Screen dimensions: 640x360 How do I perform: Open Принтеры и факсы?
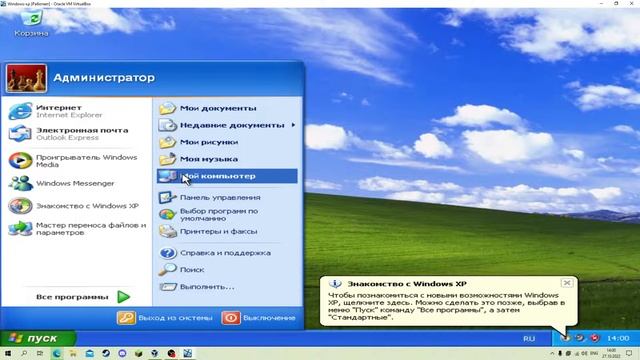pyautogui.click(x=227, y=231)
